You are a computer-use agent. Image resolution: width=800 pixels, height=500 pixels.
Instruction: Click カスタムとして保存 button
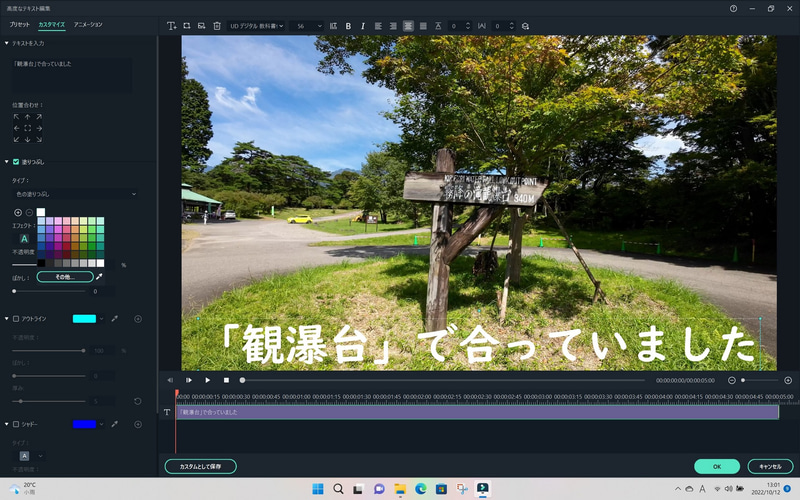coord(201,466)
